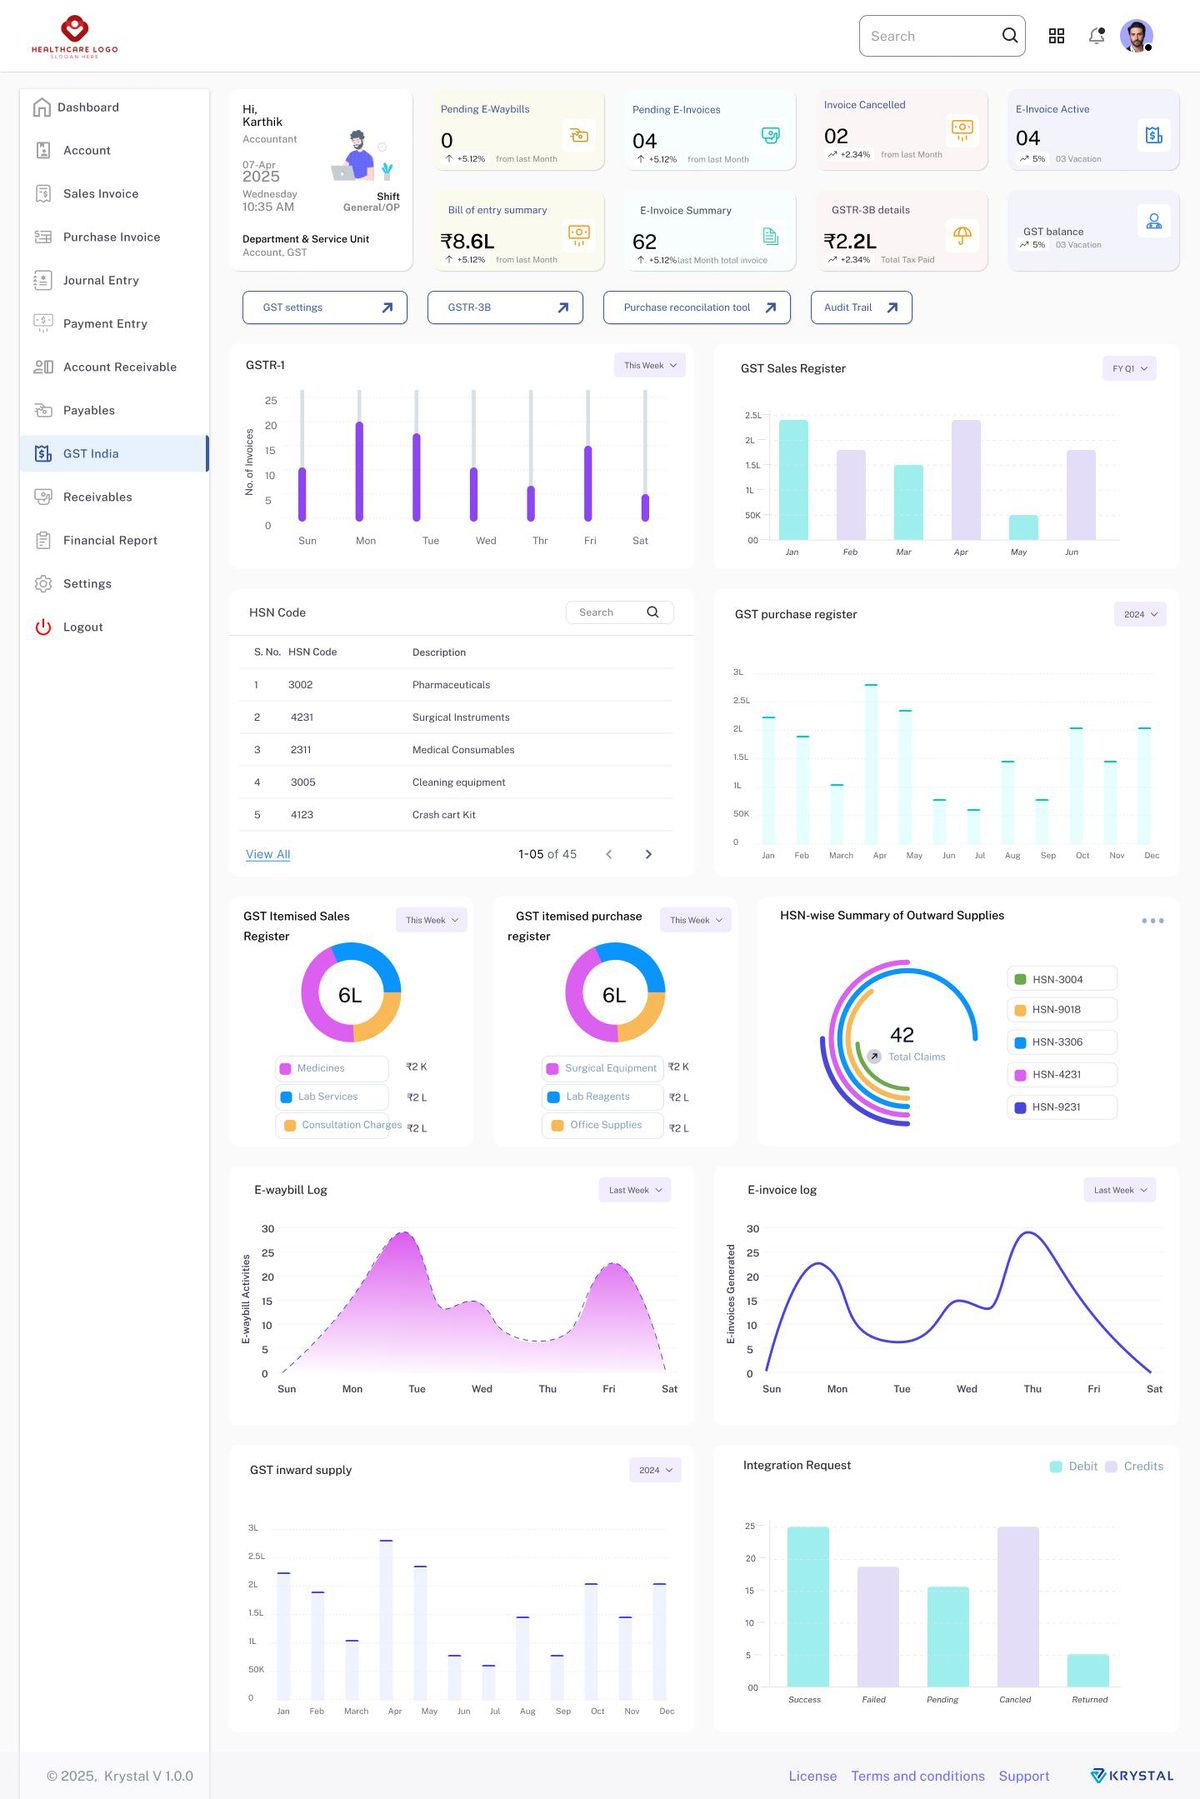Open the Support footer link
The image size is (1200, 1799).
1024,1776
